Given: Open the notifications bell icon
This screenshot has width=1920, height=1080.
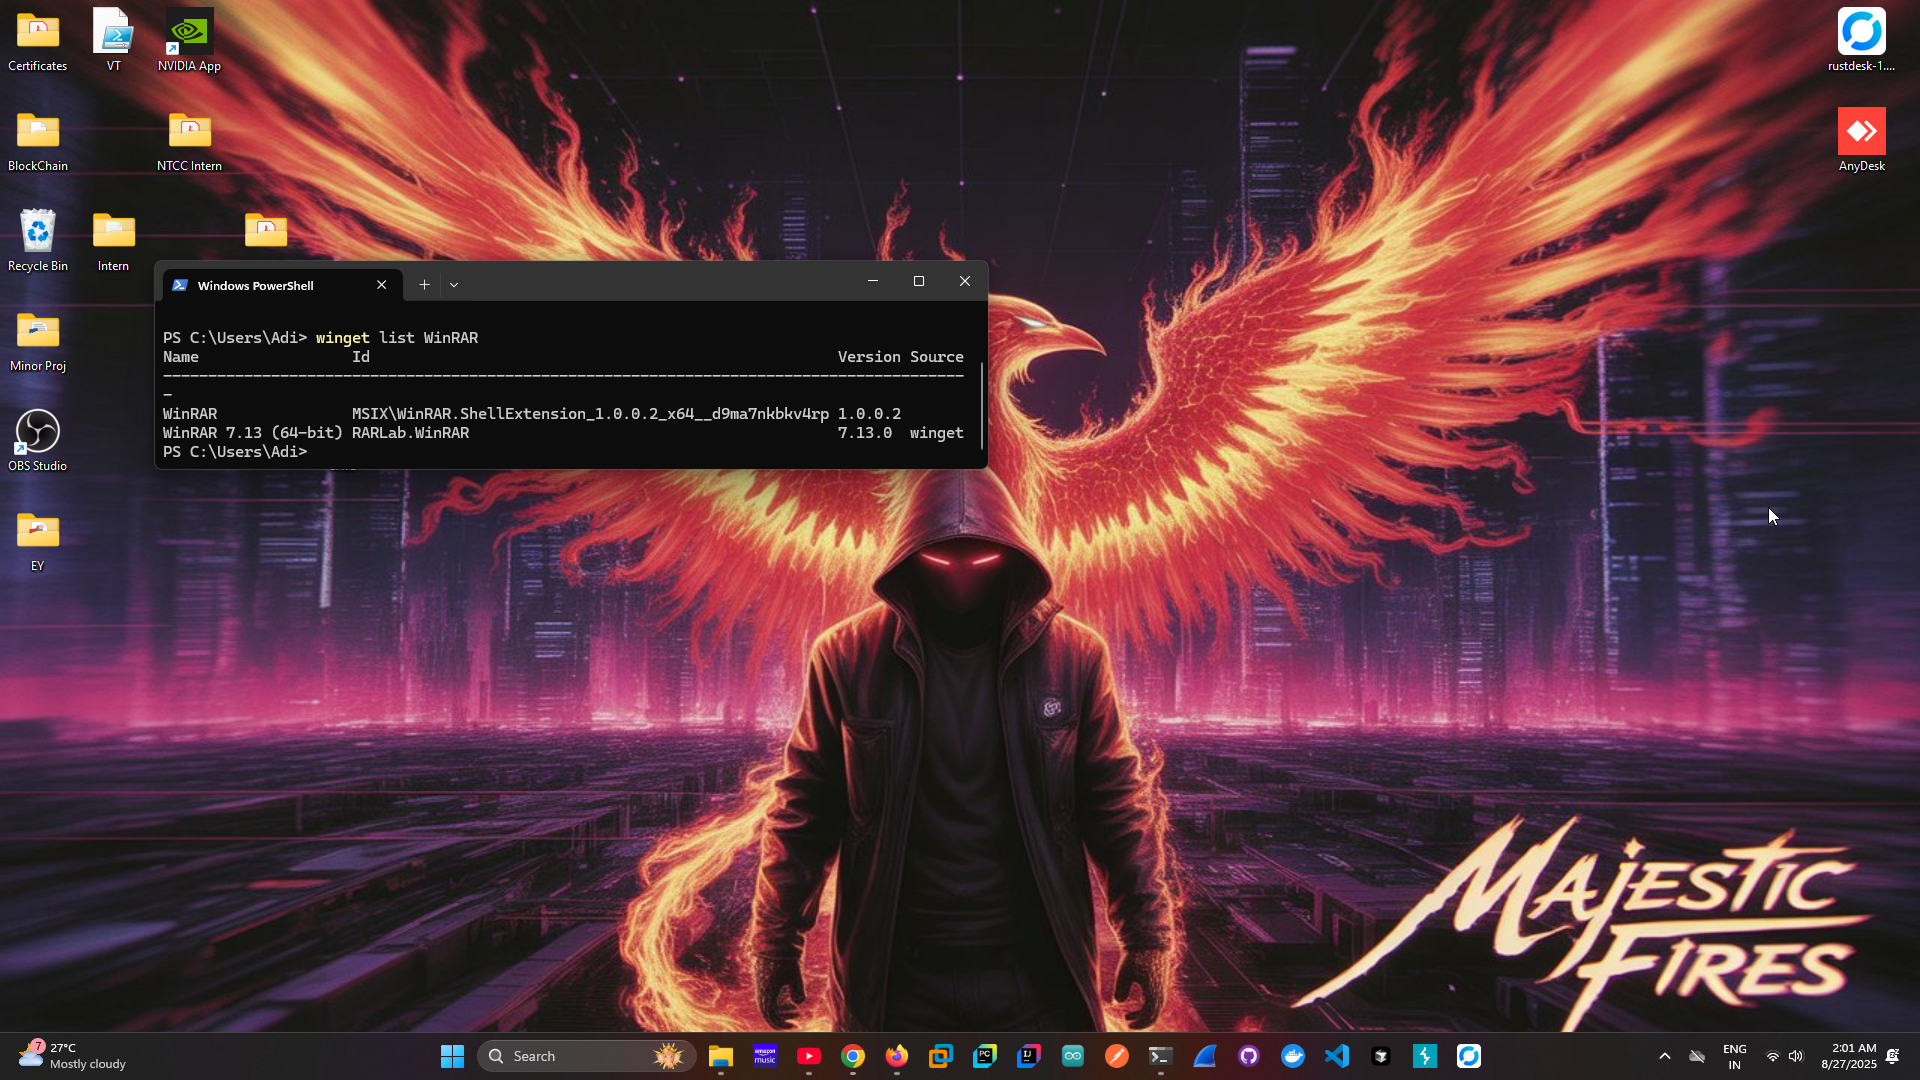Looking at the screenshot, I should [x=1893, y=1056].
